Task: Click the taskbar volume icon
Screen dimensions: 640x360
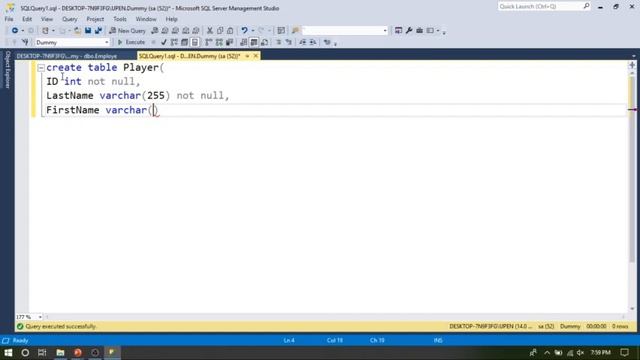Action: pyautogui.click(x=580, y=352)
